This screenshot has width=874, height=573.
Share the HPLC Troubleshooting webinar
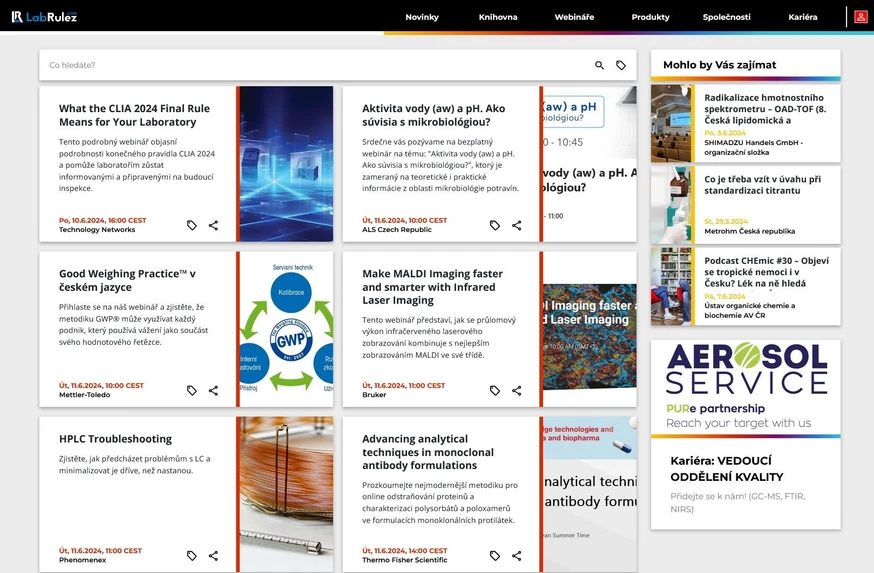[213, 555]
